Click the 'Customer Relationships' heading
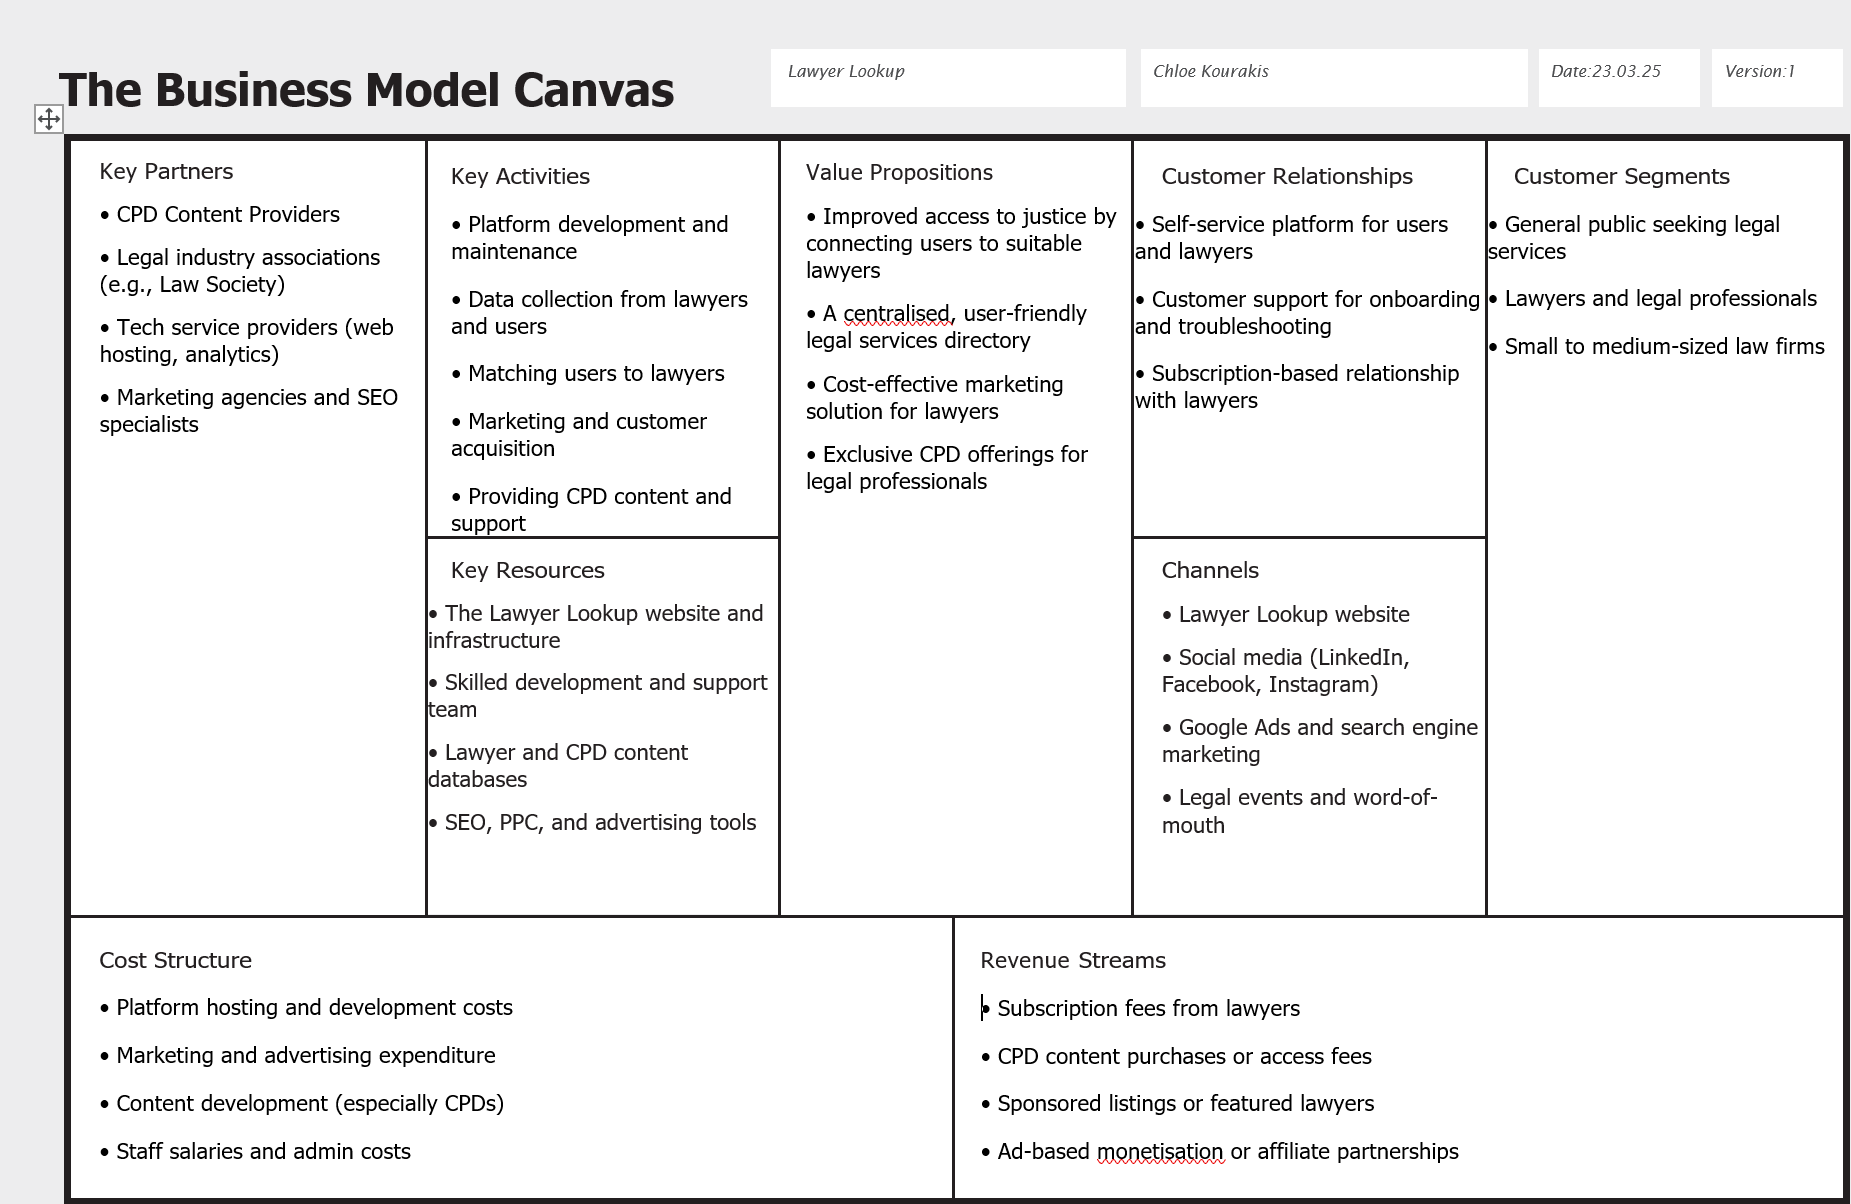The width and height of the screenshot is (1851, 1204). coord(1287,176)
